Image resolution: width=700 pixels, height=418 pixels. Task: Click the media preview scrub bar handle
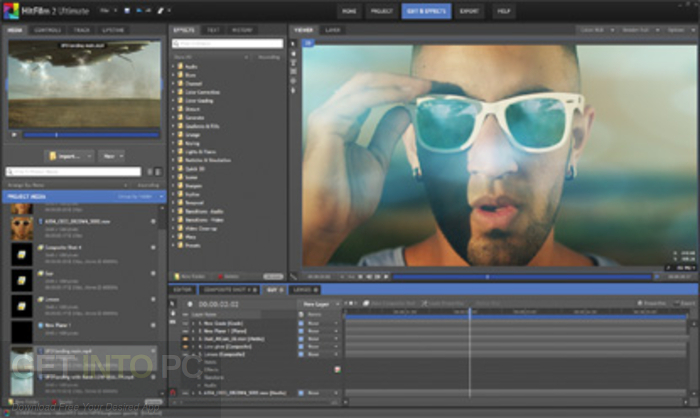[x=56, y=134]
